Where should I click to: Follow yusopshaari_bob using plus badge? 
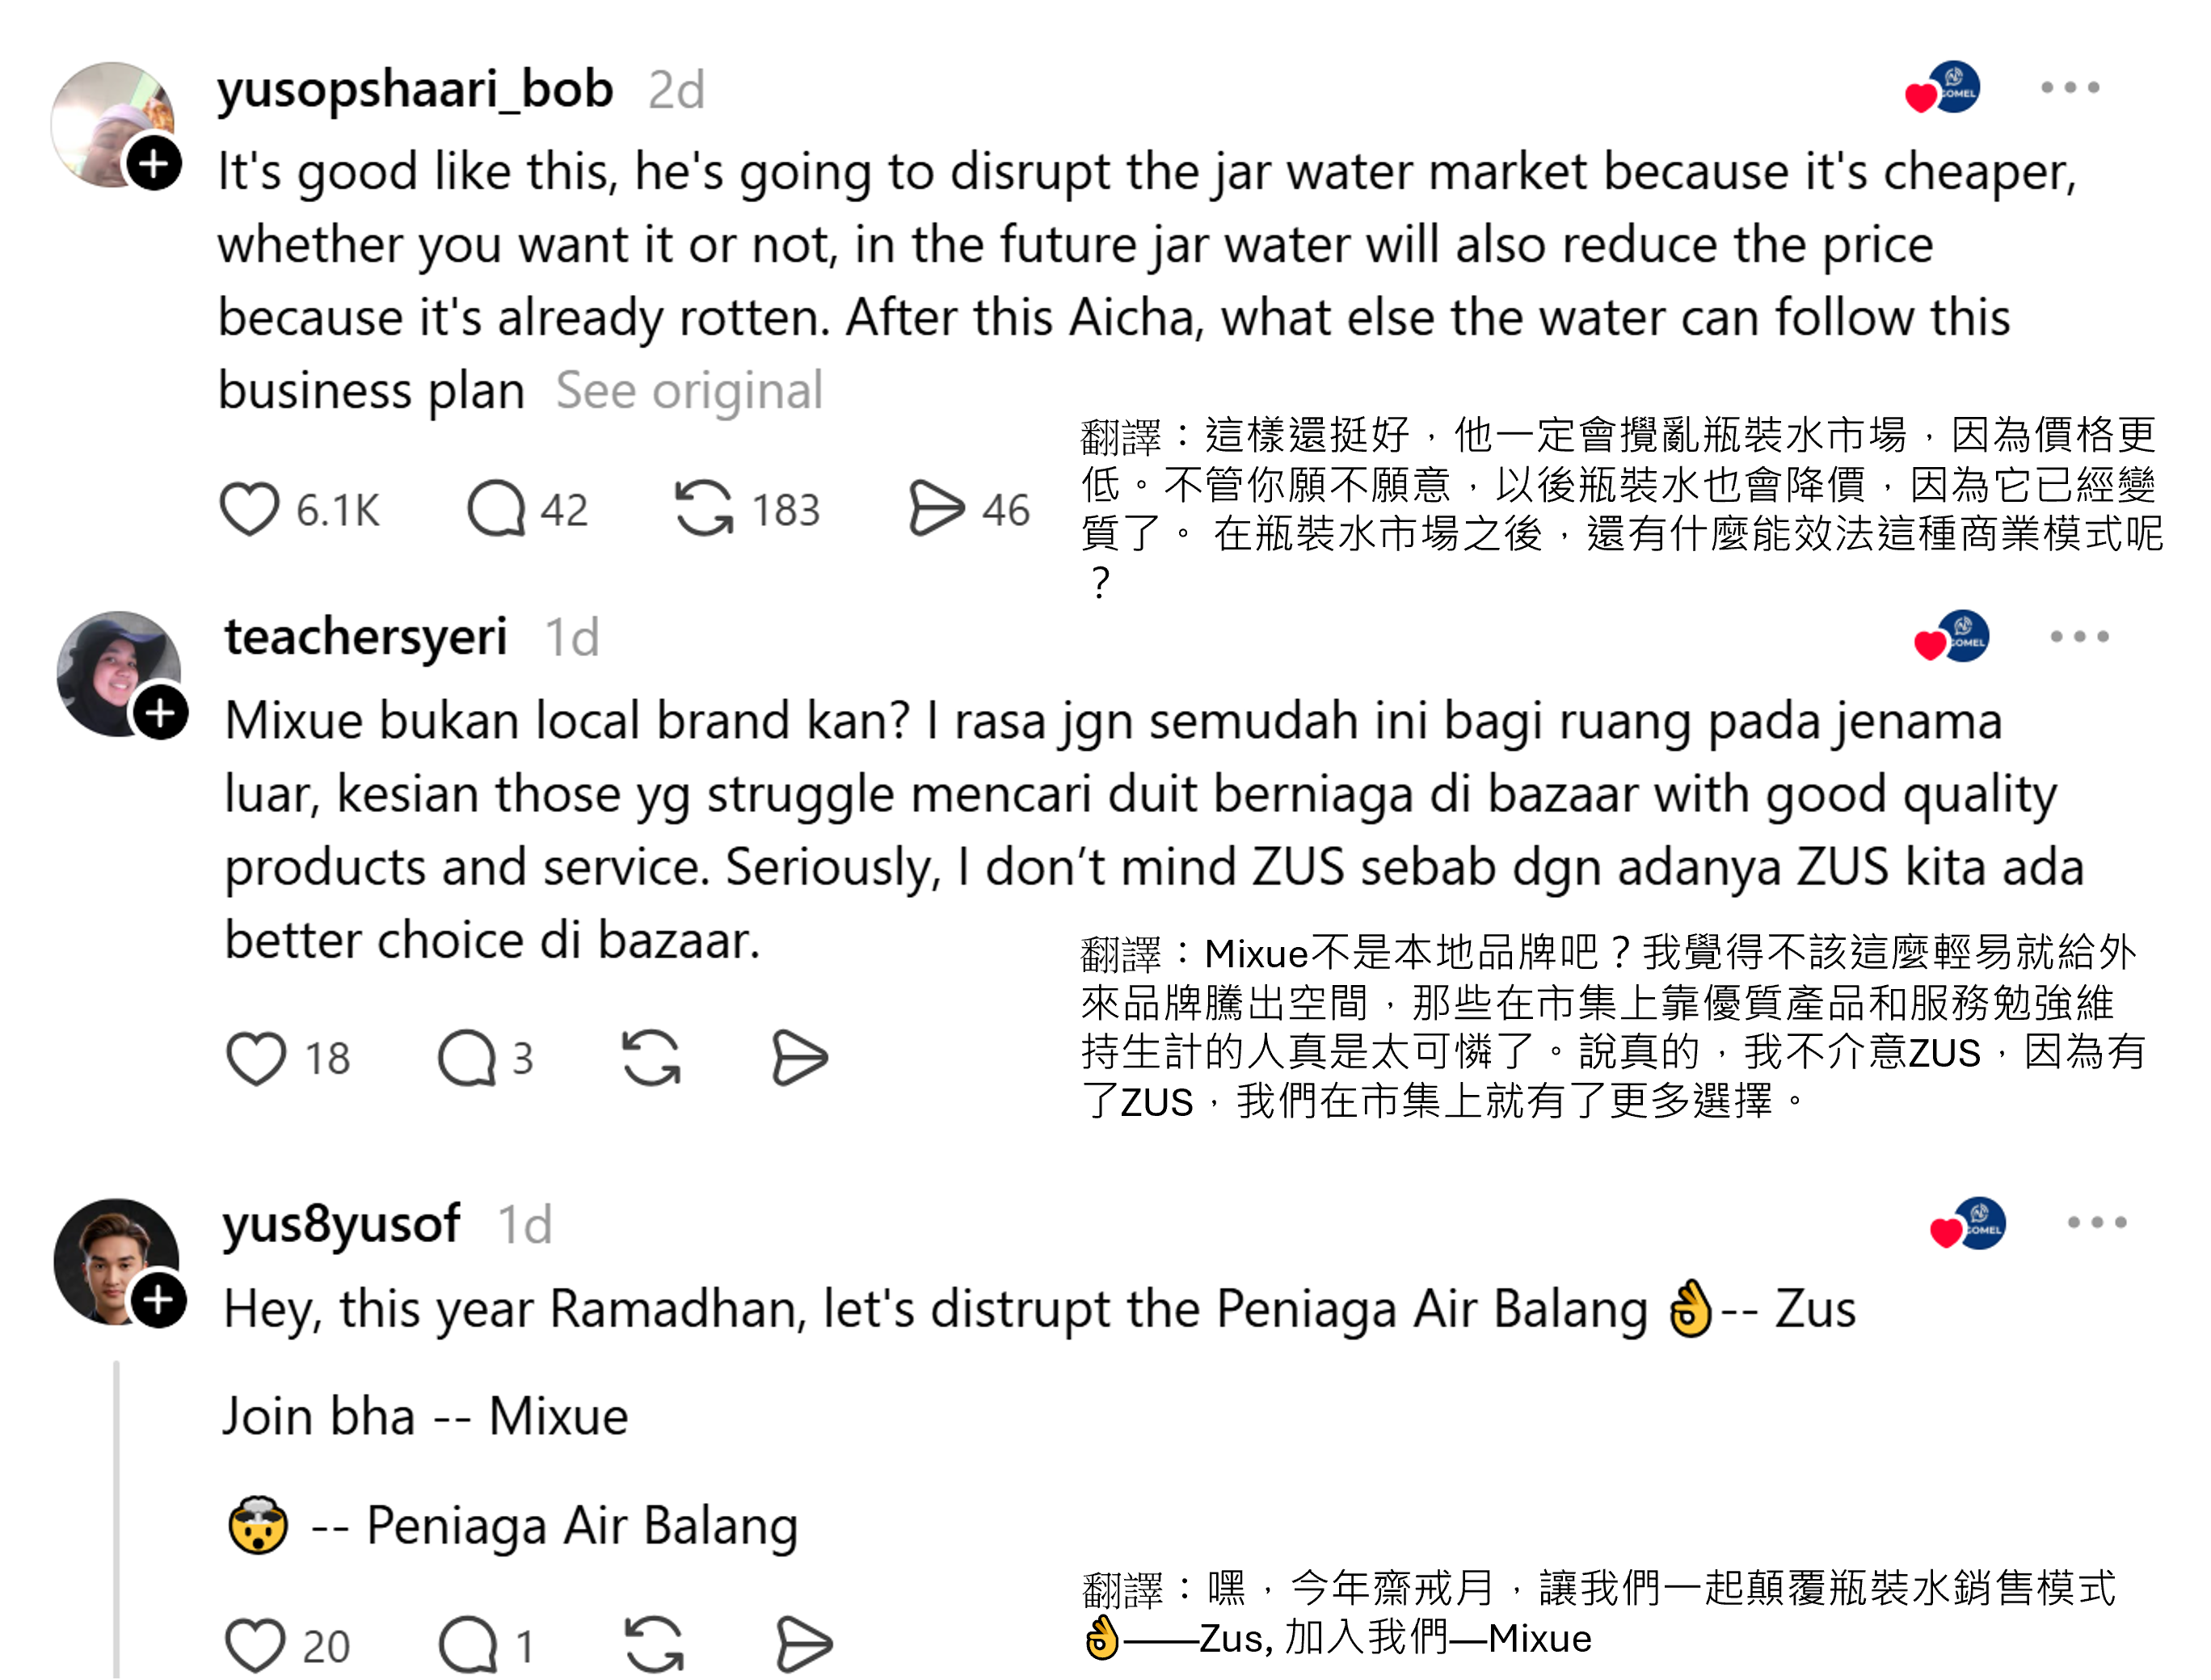[x=154, y=164]
